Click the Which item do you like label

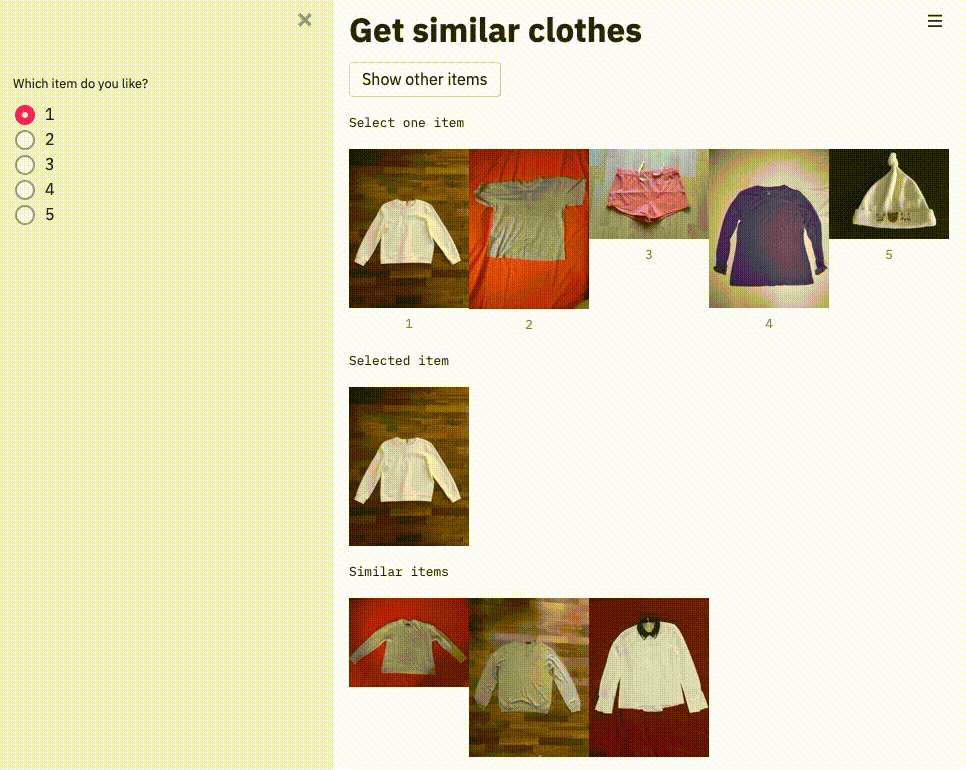point(81,83)
